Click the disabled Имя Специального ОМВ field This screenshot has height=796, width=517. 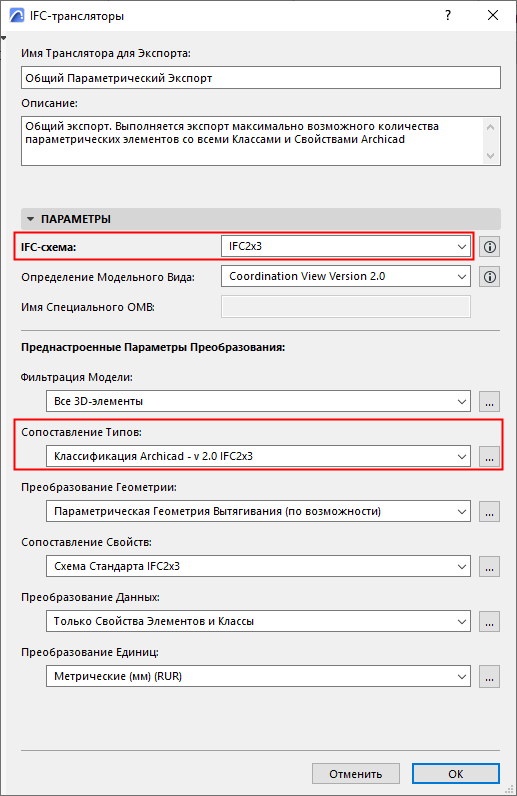pyautogui.click(x=346, y=307)
